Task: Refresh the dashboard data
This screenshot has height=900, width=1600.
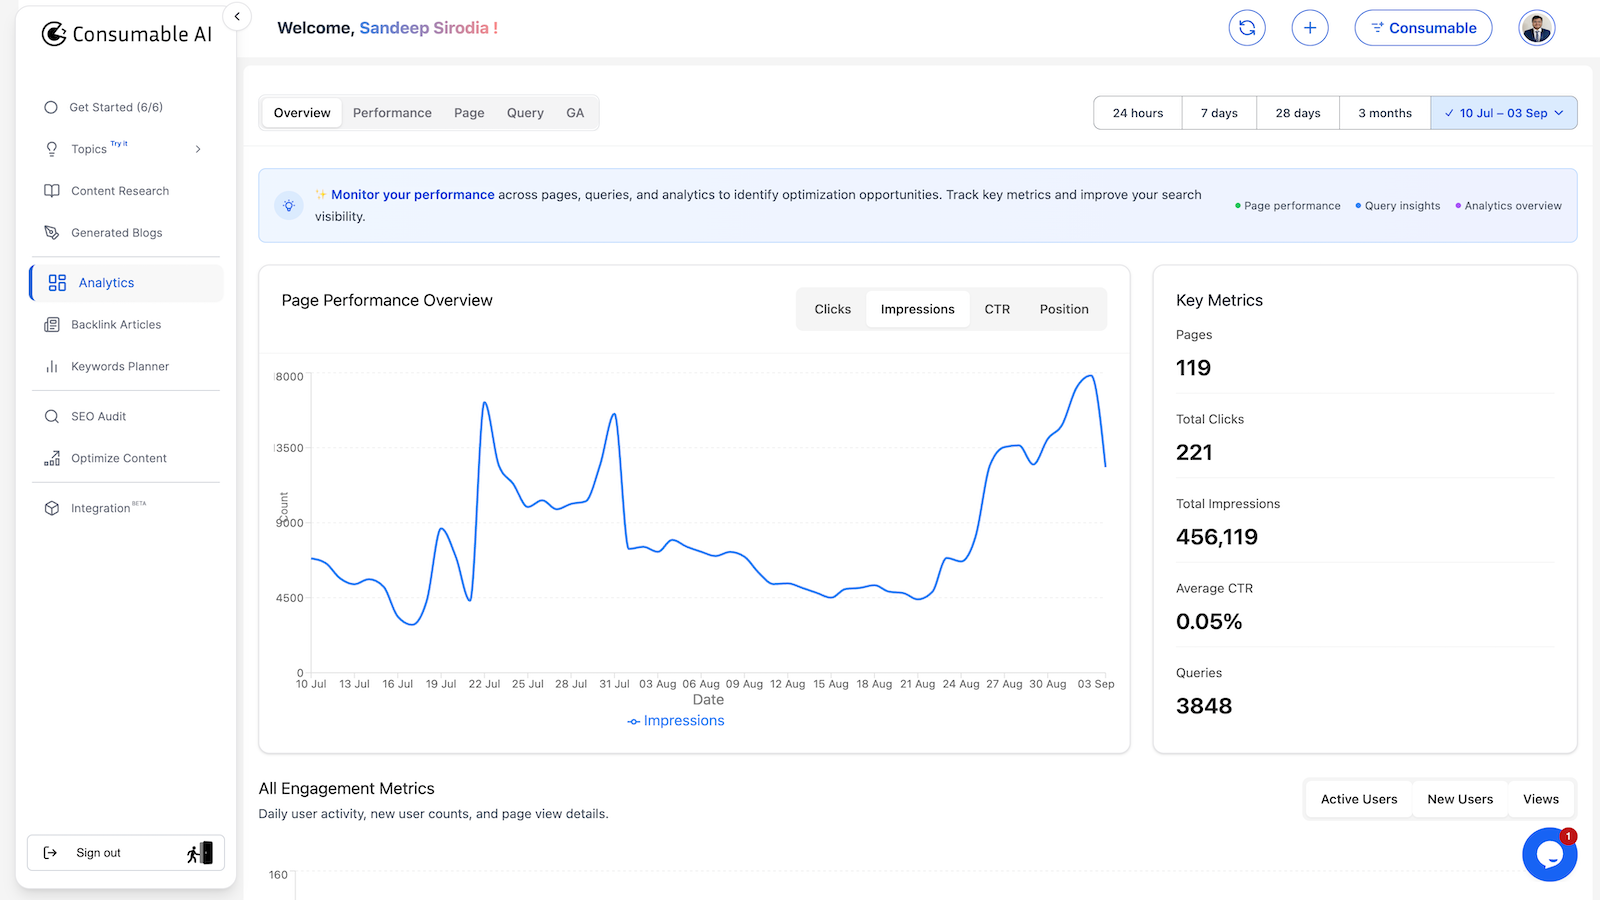Action: [x=1247, y=27]
